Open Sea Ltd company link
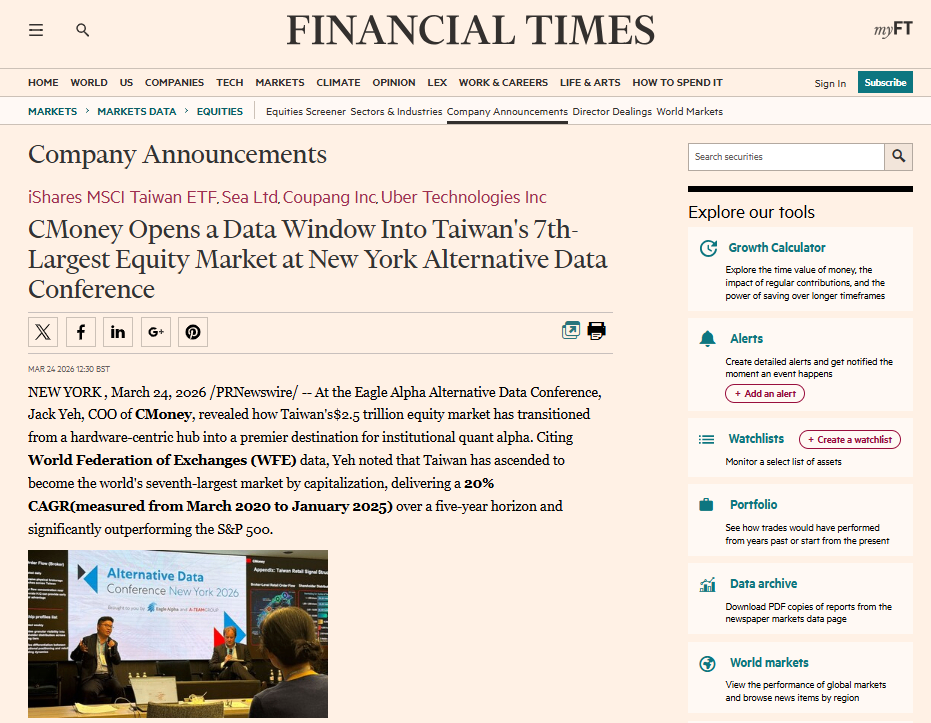Image resolution: width=931 pixels, height=723 pixels. [250, 197]
